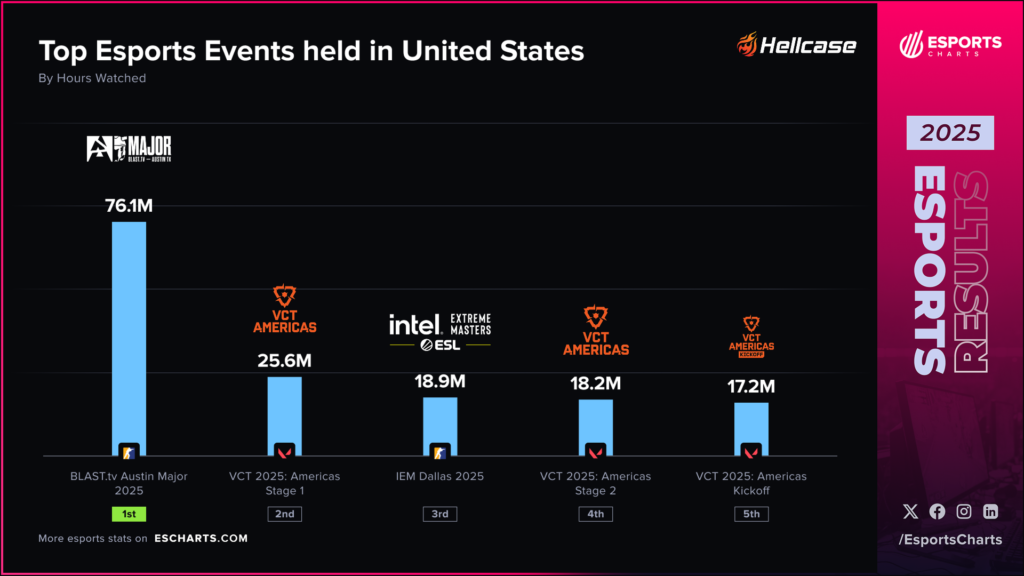The image size is (1024, 576).
Task: Click the Counter-Strike icon under BLAST.tv Austin Major bar
Action: 128,450
